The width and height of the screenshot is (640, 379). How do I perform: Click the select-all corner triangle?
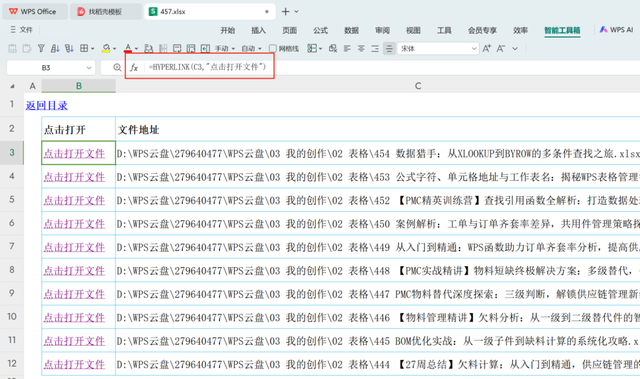12,86
